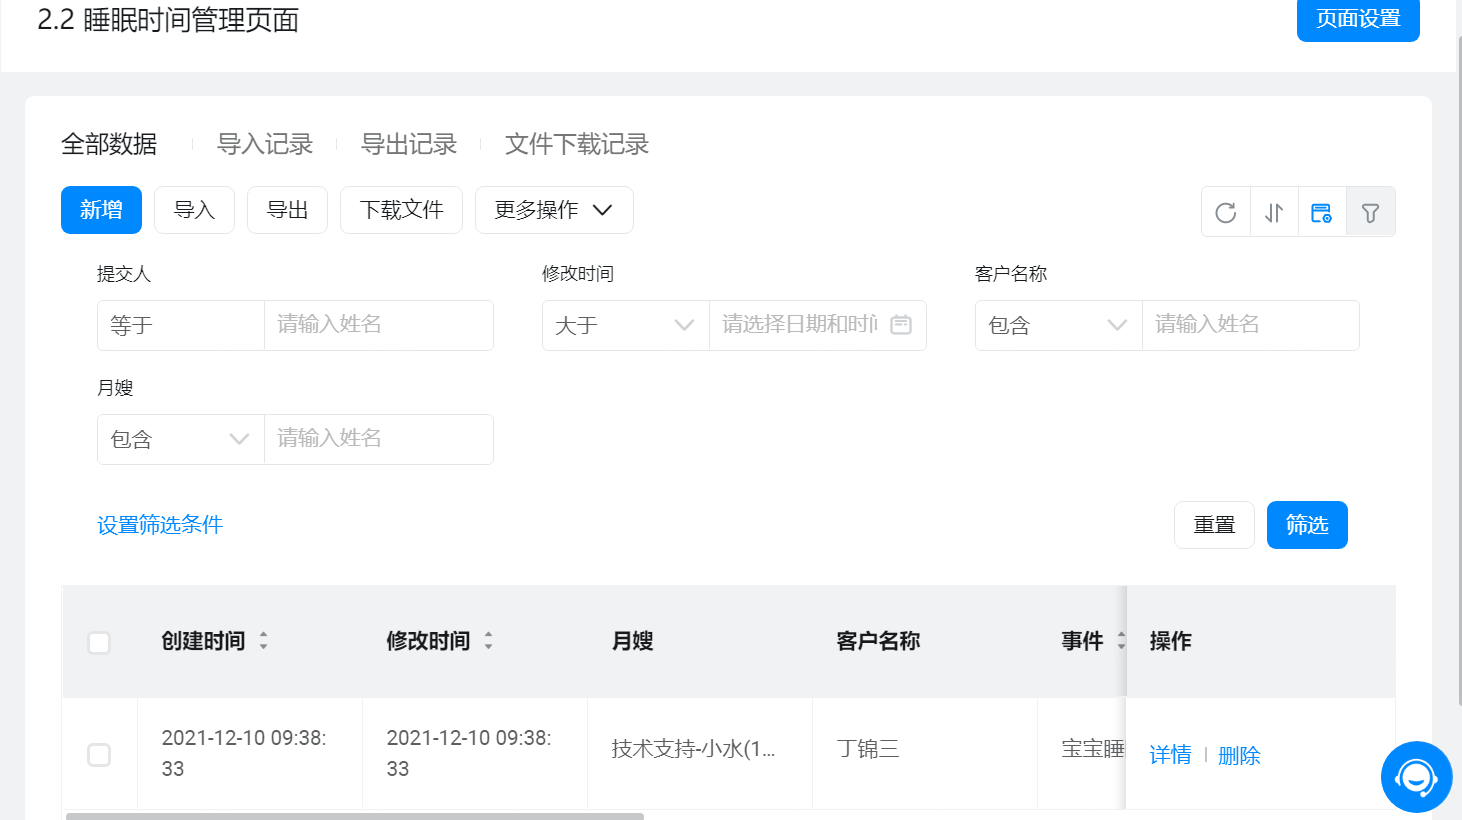Click the calendar icon in 修改时间 field
1462x820 pixels.
tap(901, 325)
